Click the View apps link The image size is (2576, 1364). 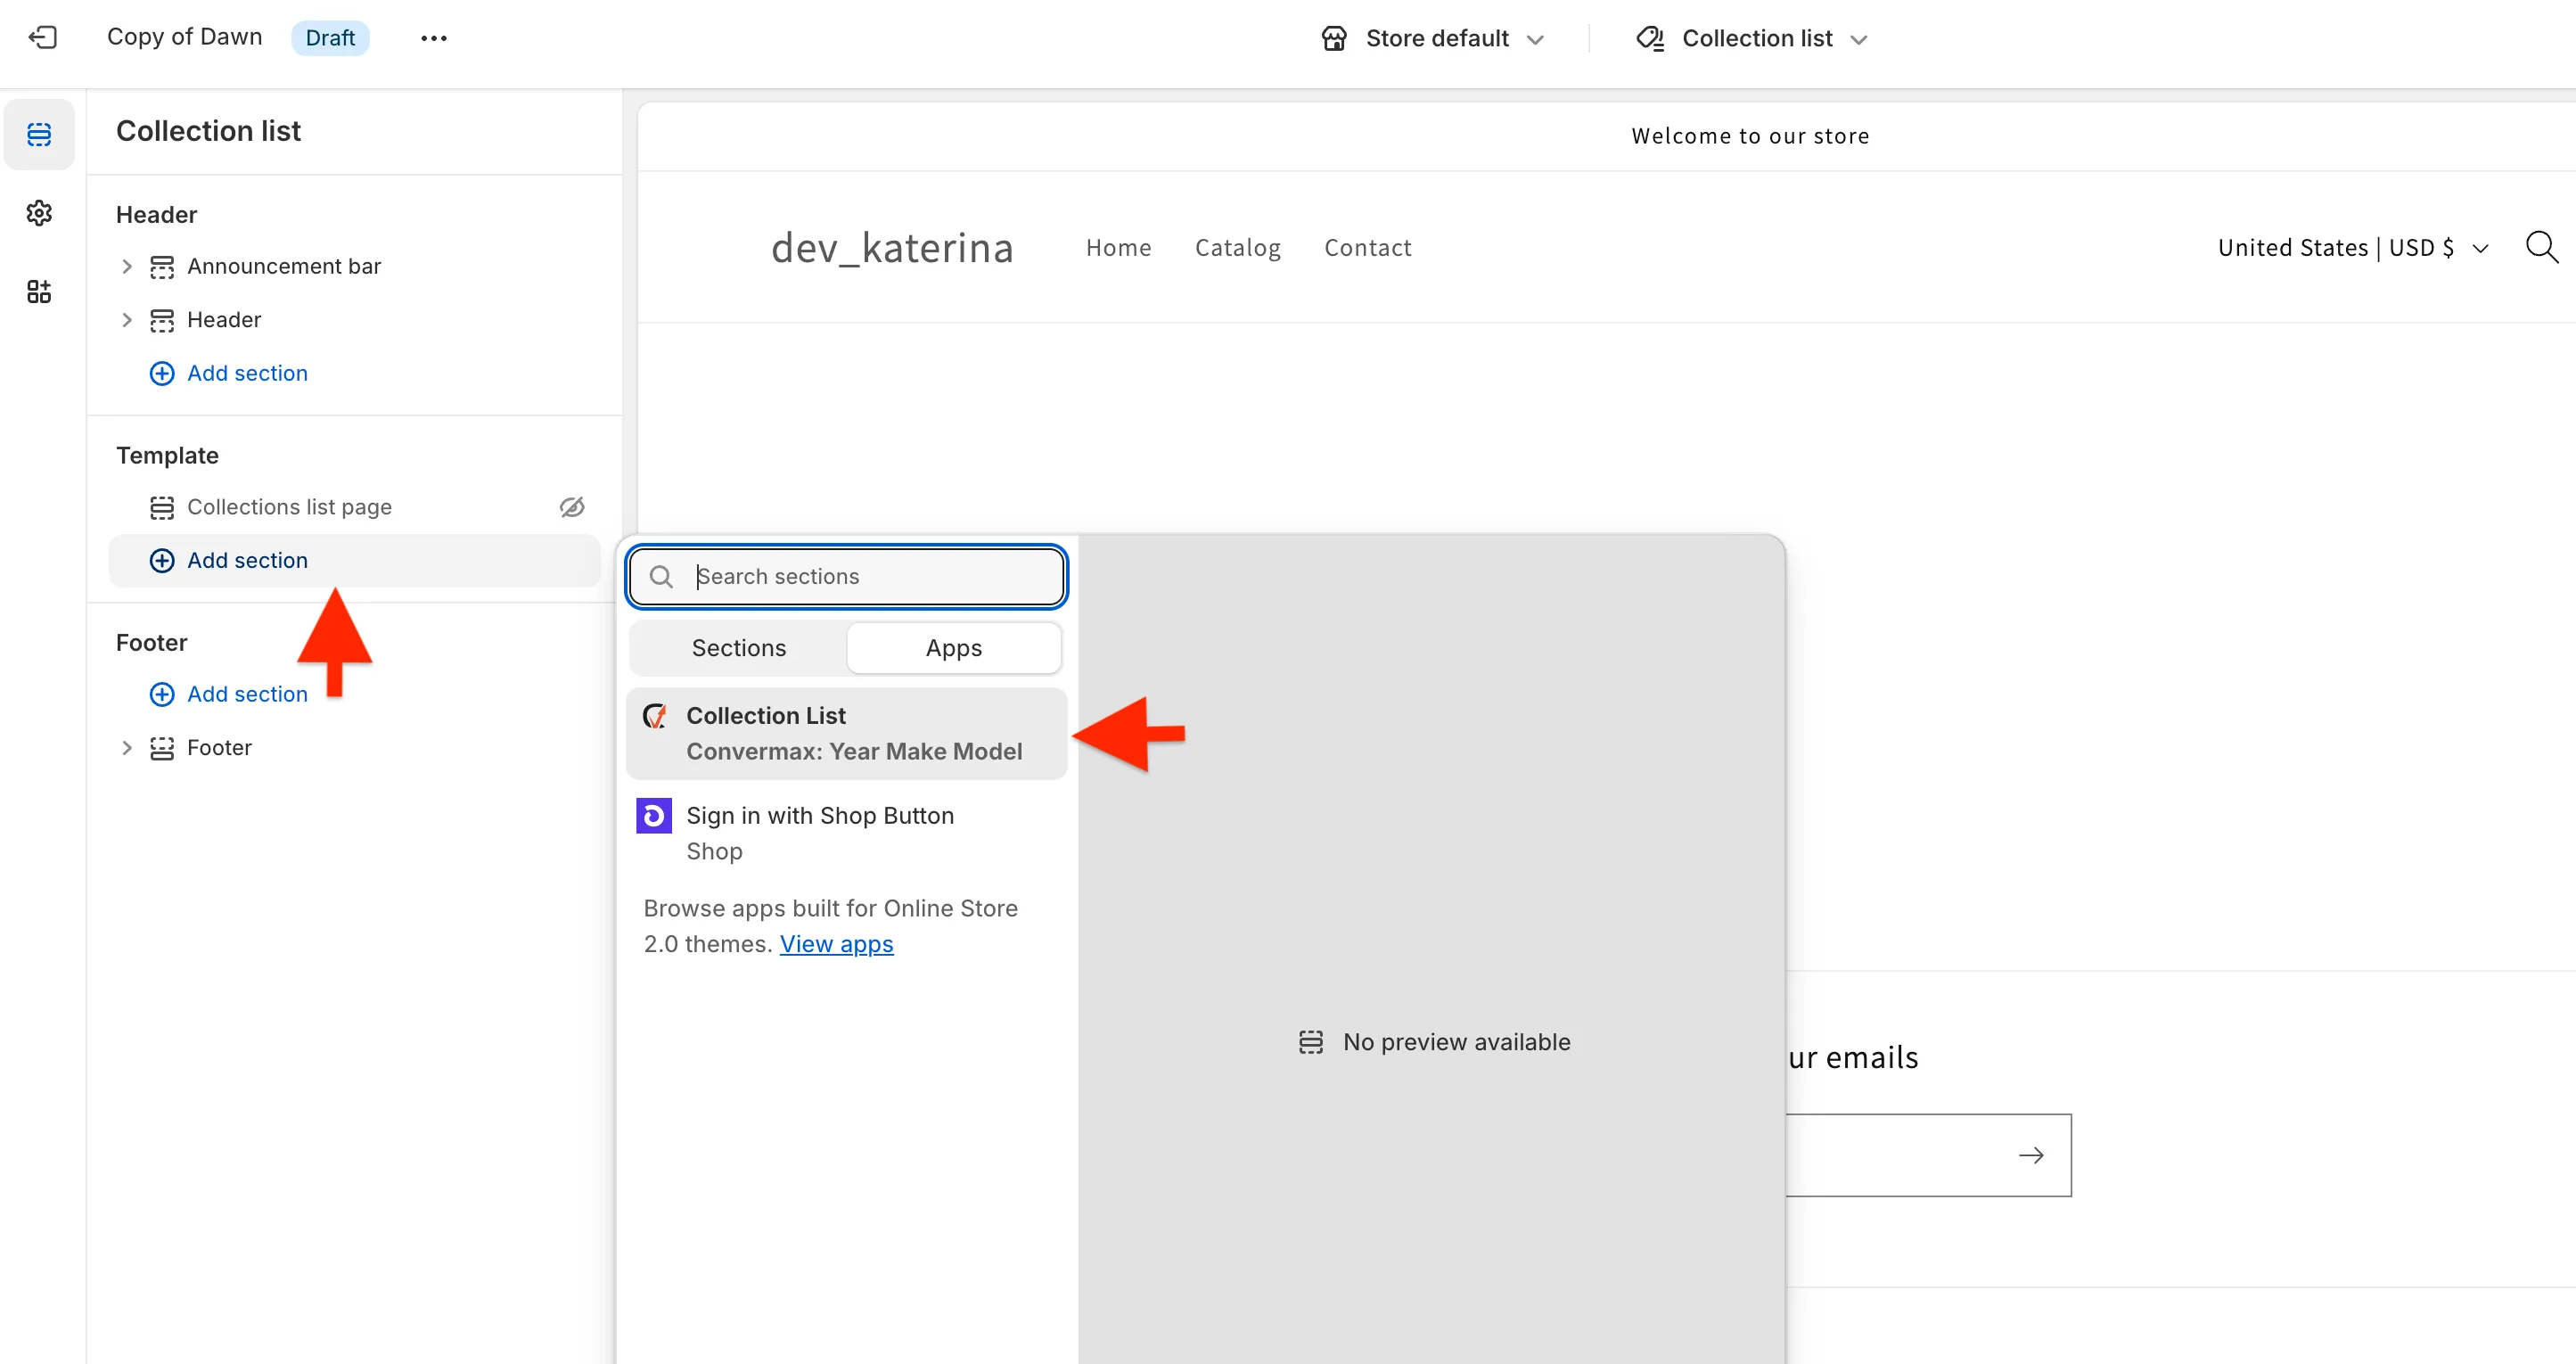(x=836, y=944)
